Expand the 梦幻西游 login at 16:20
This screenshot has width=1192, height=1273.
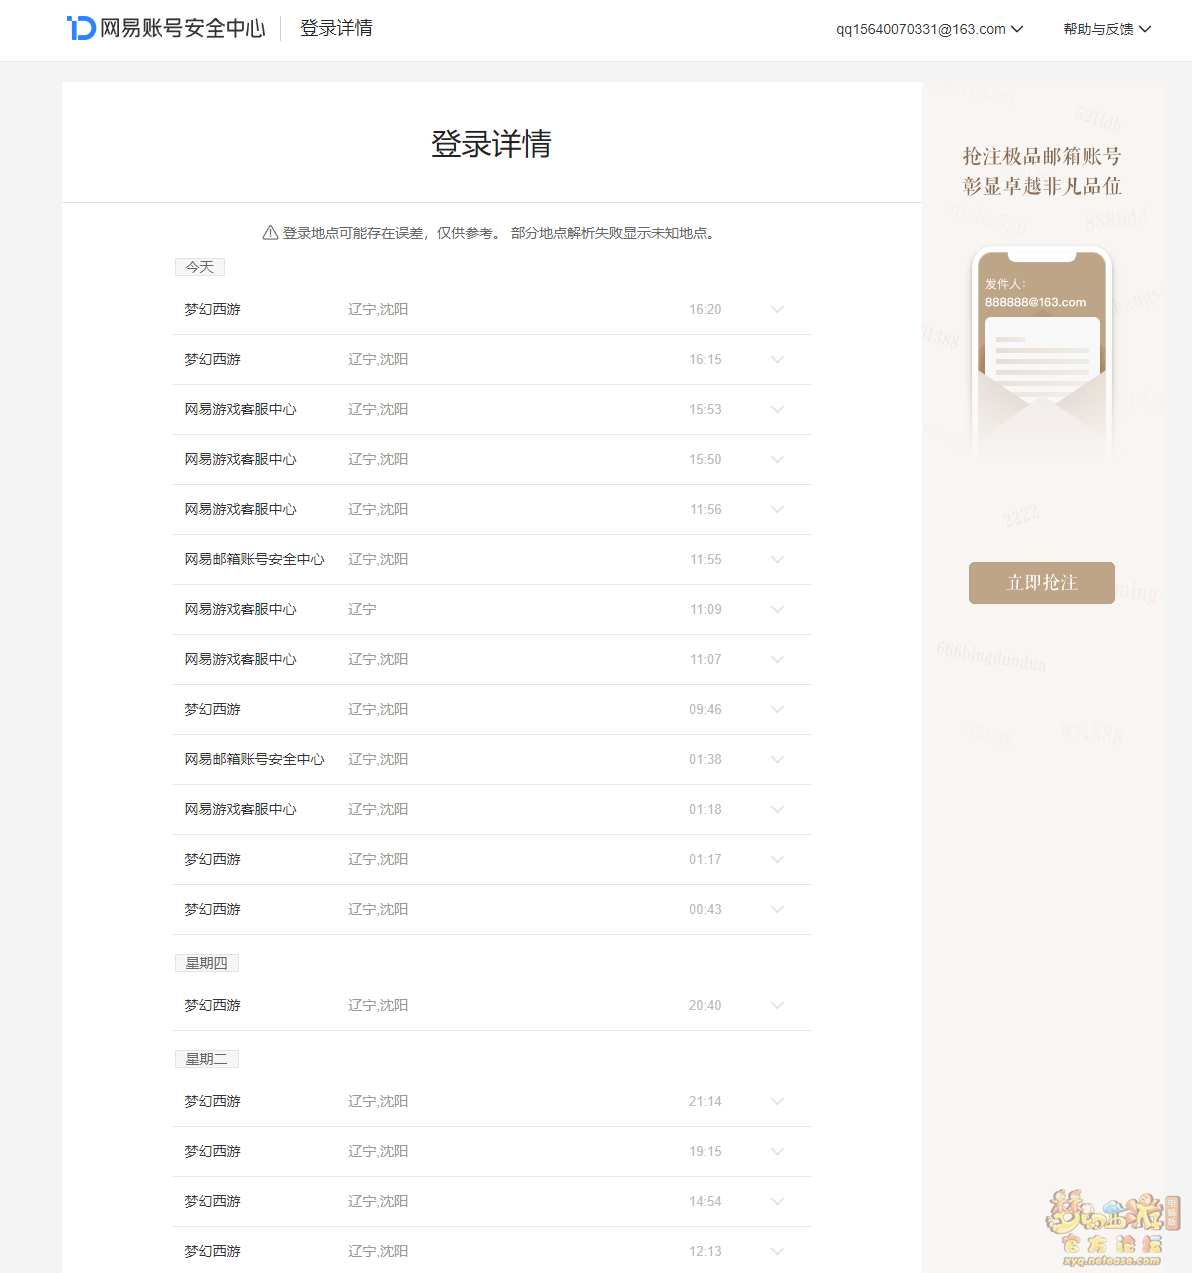pos(777,310)
